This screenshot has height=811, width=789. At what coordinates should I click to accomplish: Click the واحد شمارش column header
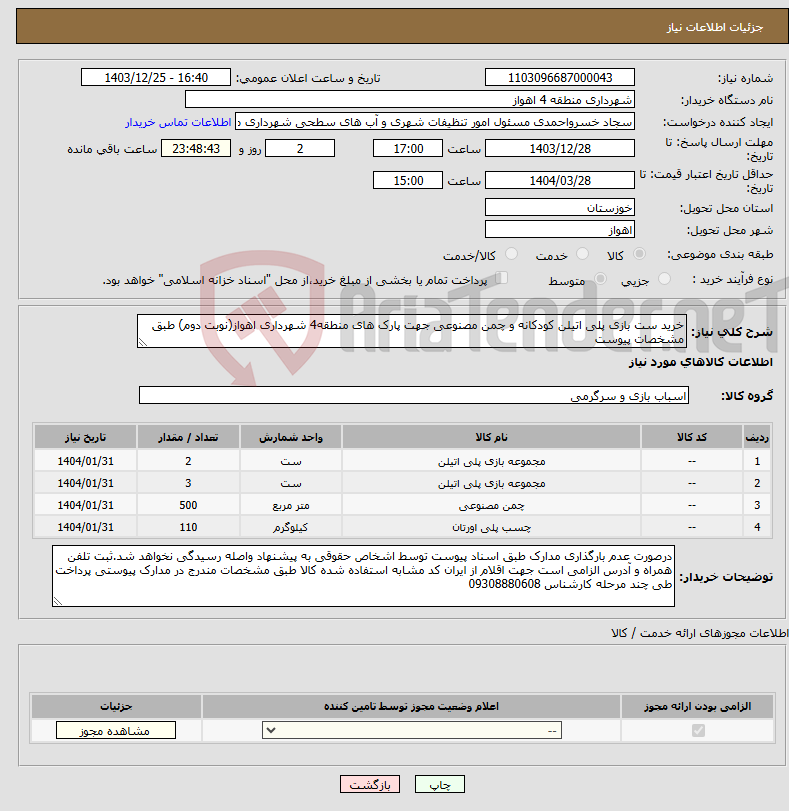pyautogui.click(x=291, y=437)
